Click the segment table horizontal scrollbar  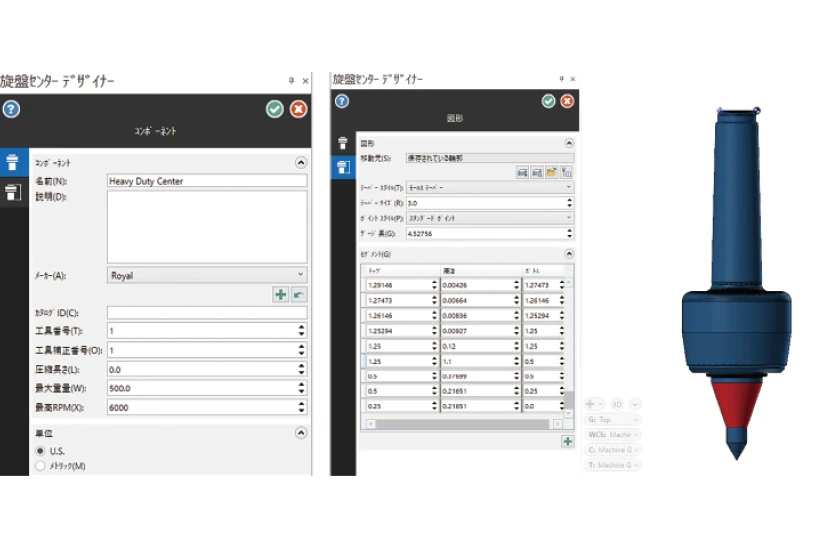[465, 424]
